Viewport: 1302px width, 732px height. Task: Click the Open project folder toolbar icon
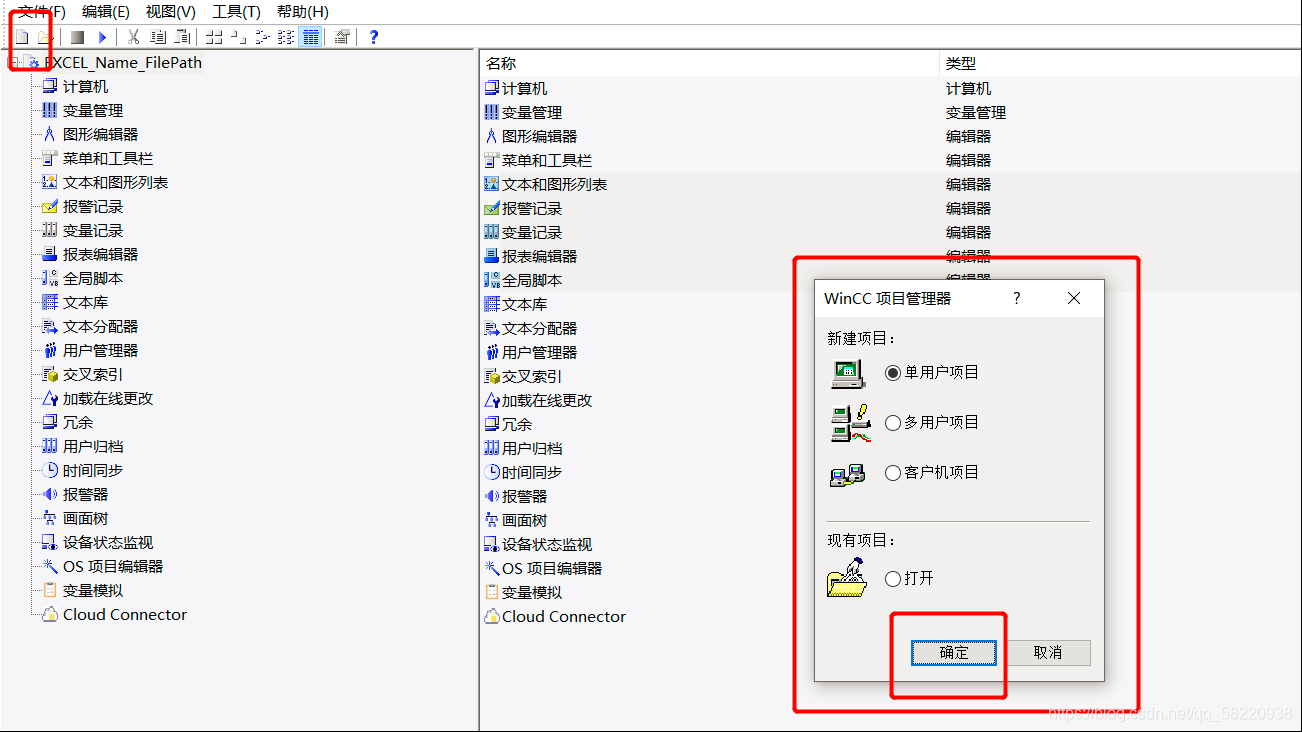[x=45, y=37]
